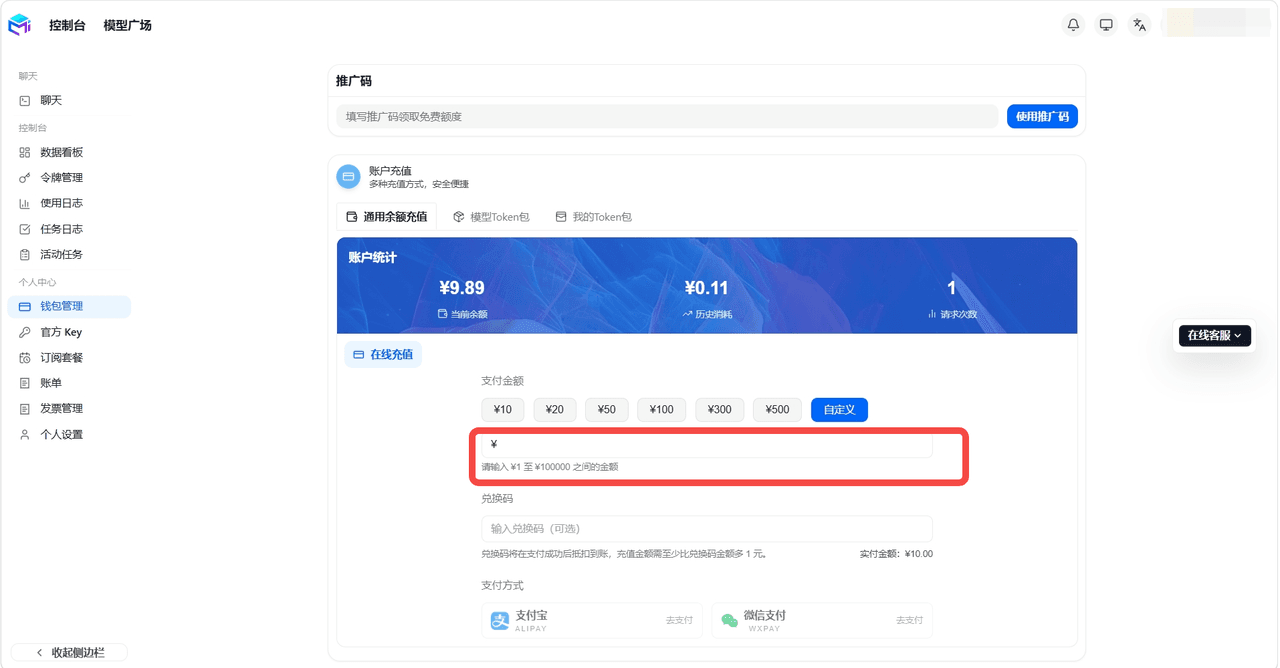This screenshot has width=1280, height=668.
Task: Click the Alipay logo icon
Action: pos(500,621)
